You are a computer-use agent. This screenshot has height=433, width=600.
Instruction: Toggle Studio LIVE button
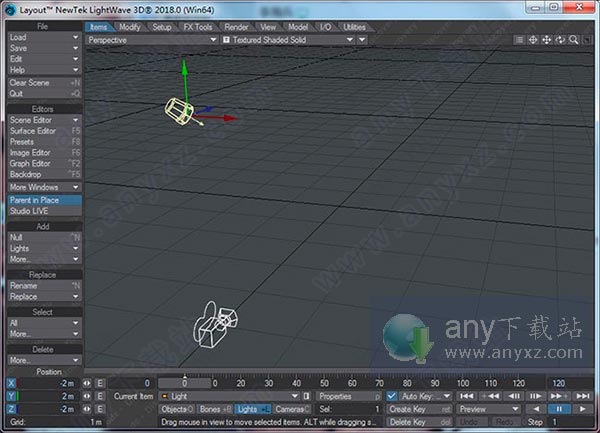pyautogui.click(x=44, y=211)
